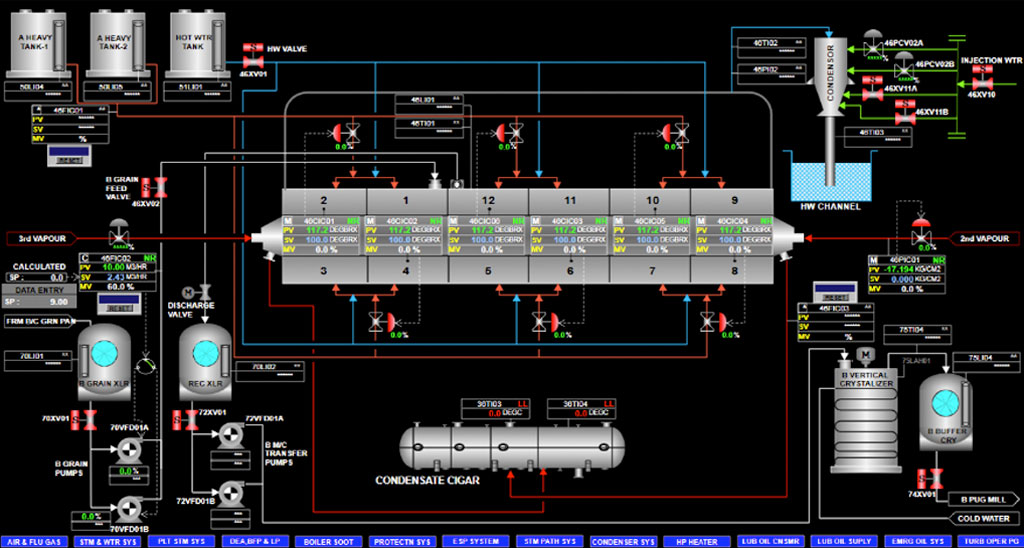
Task: Click the 75TI04 indicator box
Action: click(918, 334)
